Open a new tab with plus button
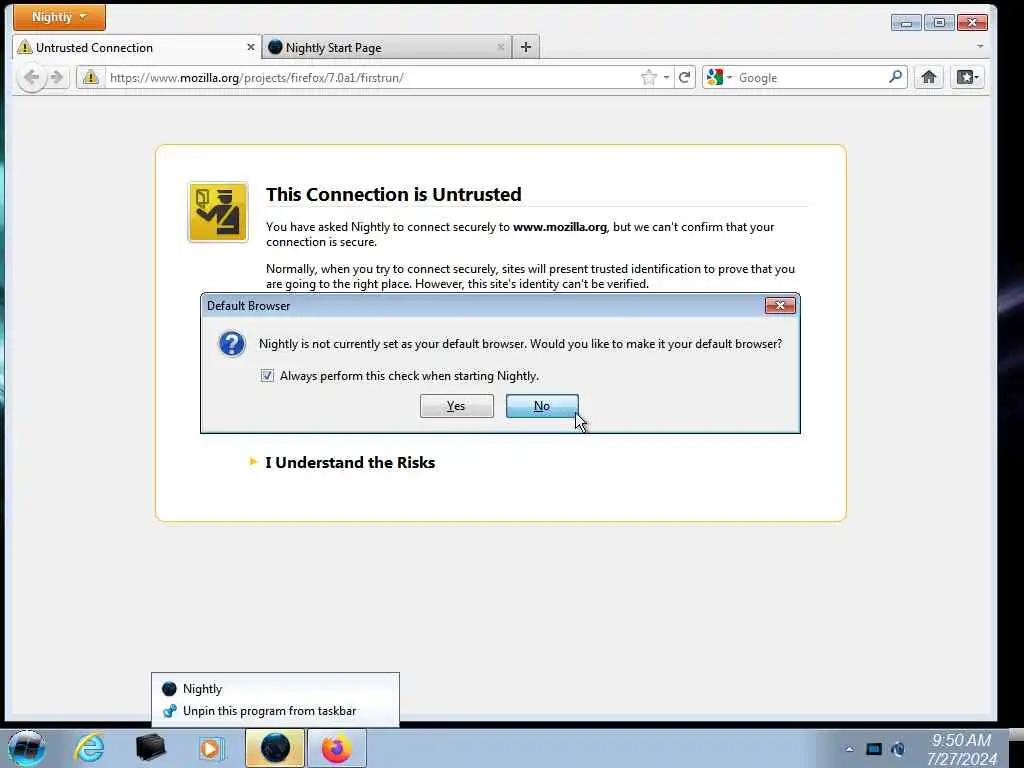Screen dimensions: 1024x768 click(x=526, y=47)
